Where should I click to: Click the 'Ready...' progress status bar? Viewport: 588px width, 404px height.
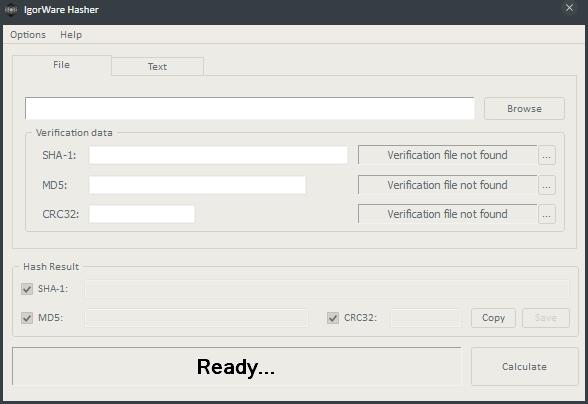(x=237, y=366)
